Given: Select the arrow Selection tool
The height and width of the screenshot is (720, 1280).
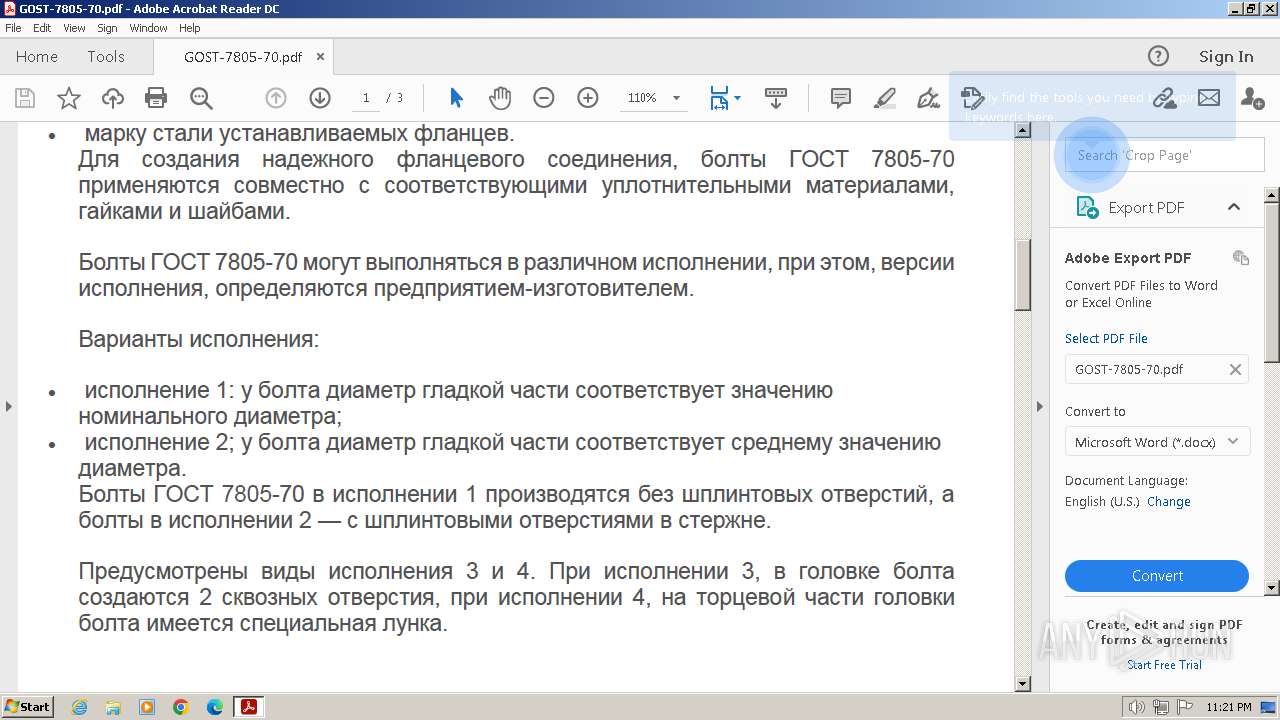Looking at the screenshot, I should tap(457, 98).
